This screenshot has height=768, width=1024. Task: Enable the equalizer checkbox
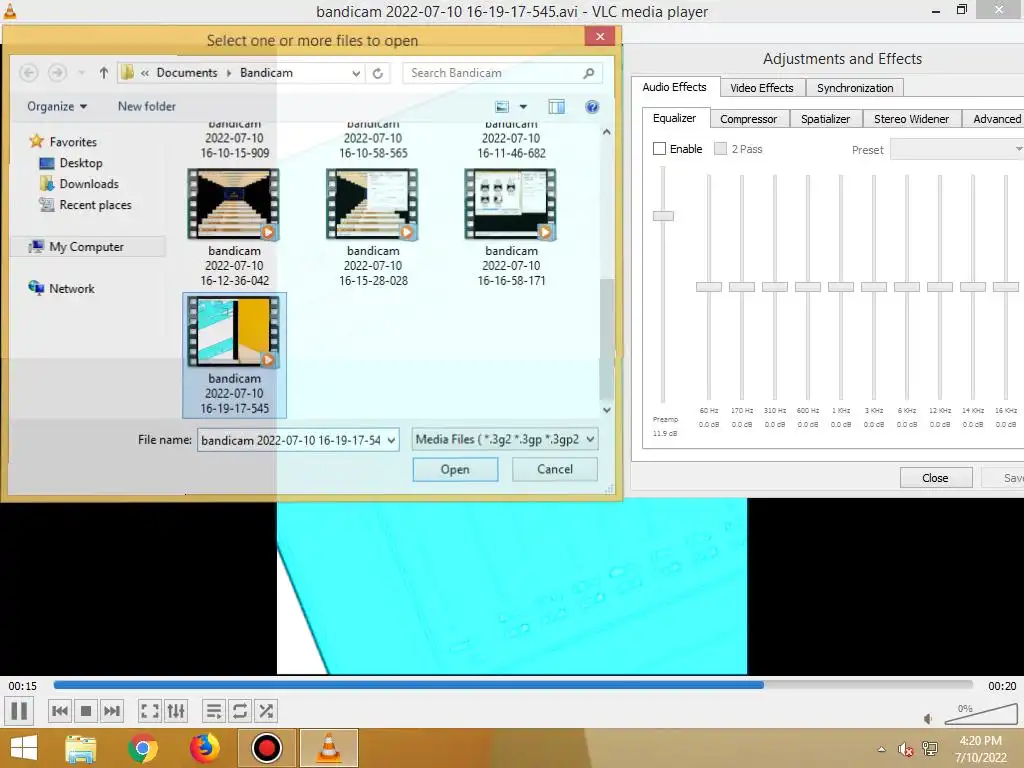click(660, 149)
